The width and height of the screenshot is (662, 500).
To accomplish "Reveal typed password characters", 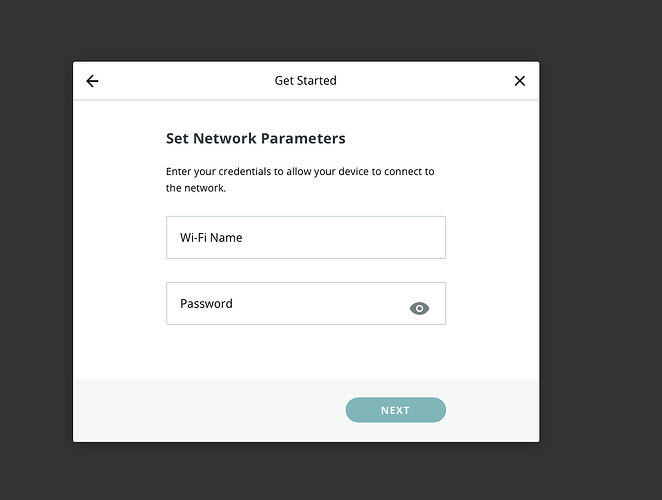I will [x=420, y=309].
